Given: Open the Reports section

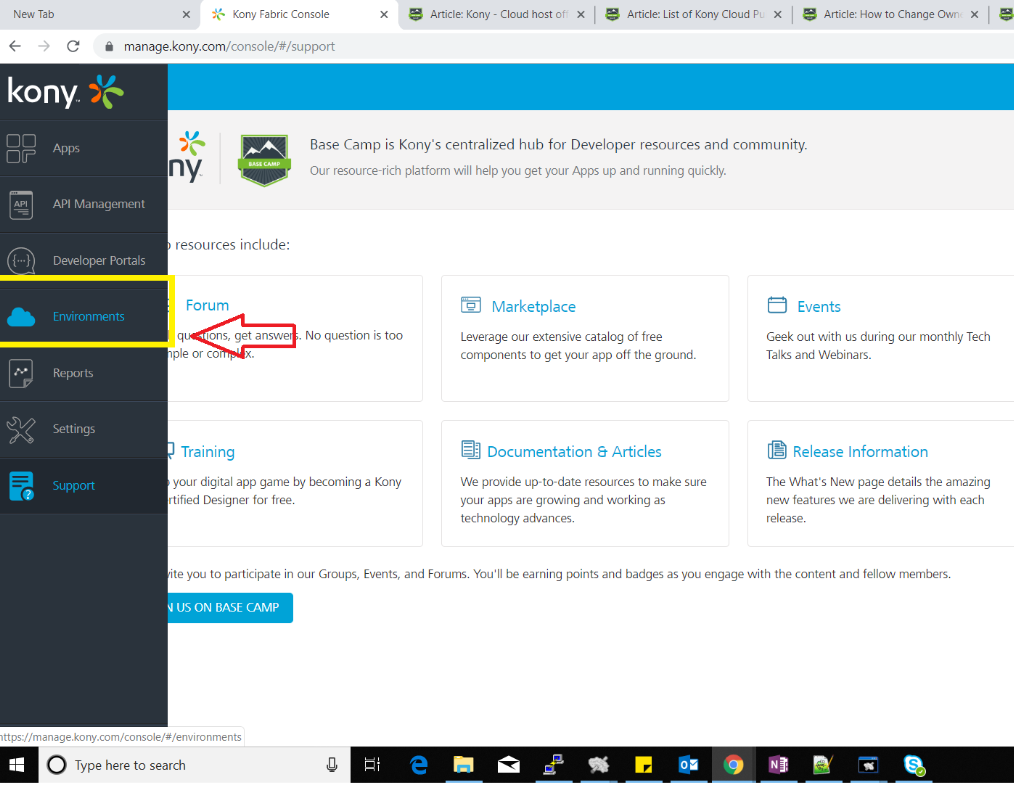Looking at the screenshot, I should pyautogui.click(x=73, y=372).
